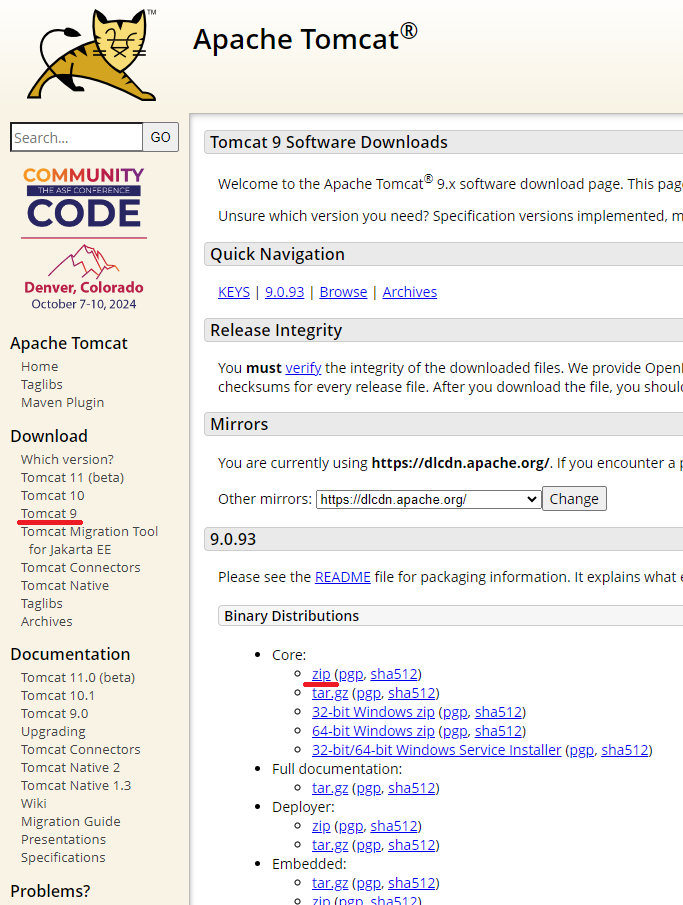Open pgp signature for 64-bit Windows zip

click(x=456, y=731)
